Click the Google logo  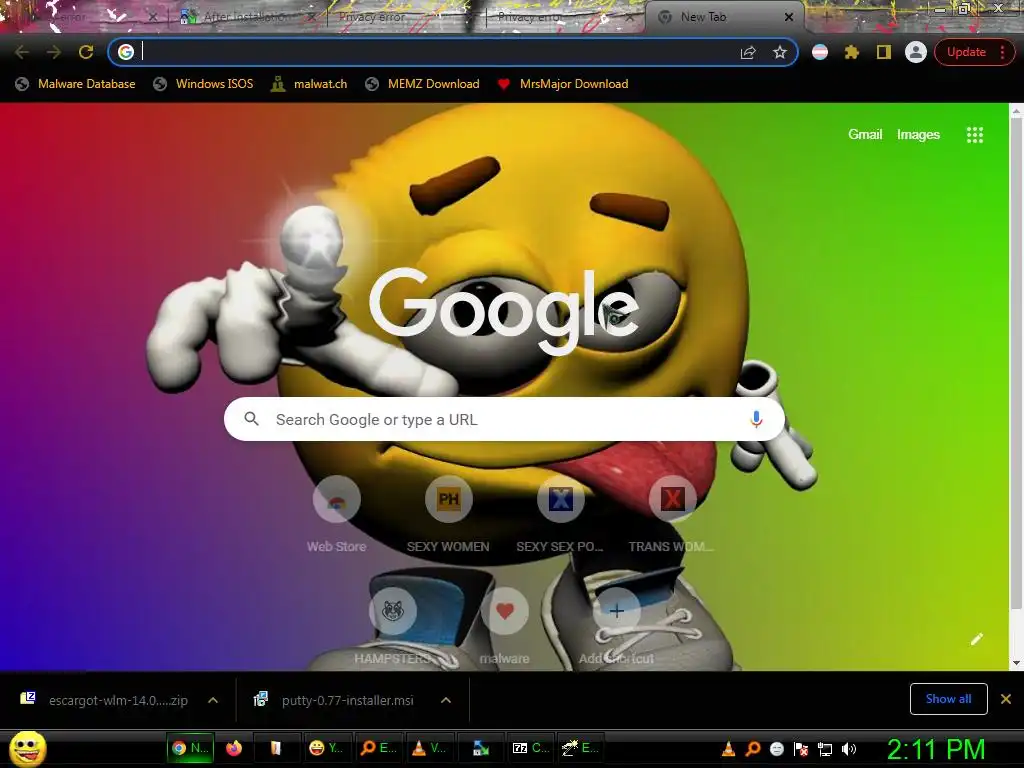(504, 311)
